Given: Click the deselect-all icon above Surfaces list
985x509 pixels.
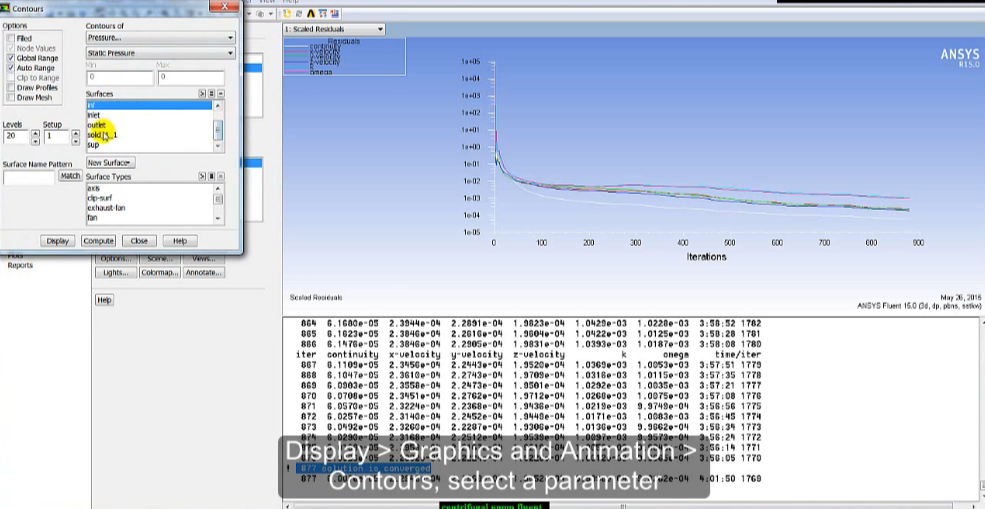Looking at the screenshot, I should (220, 94).
